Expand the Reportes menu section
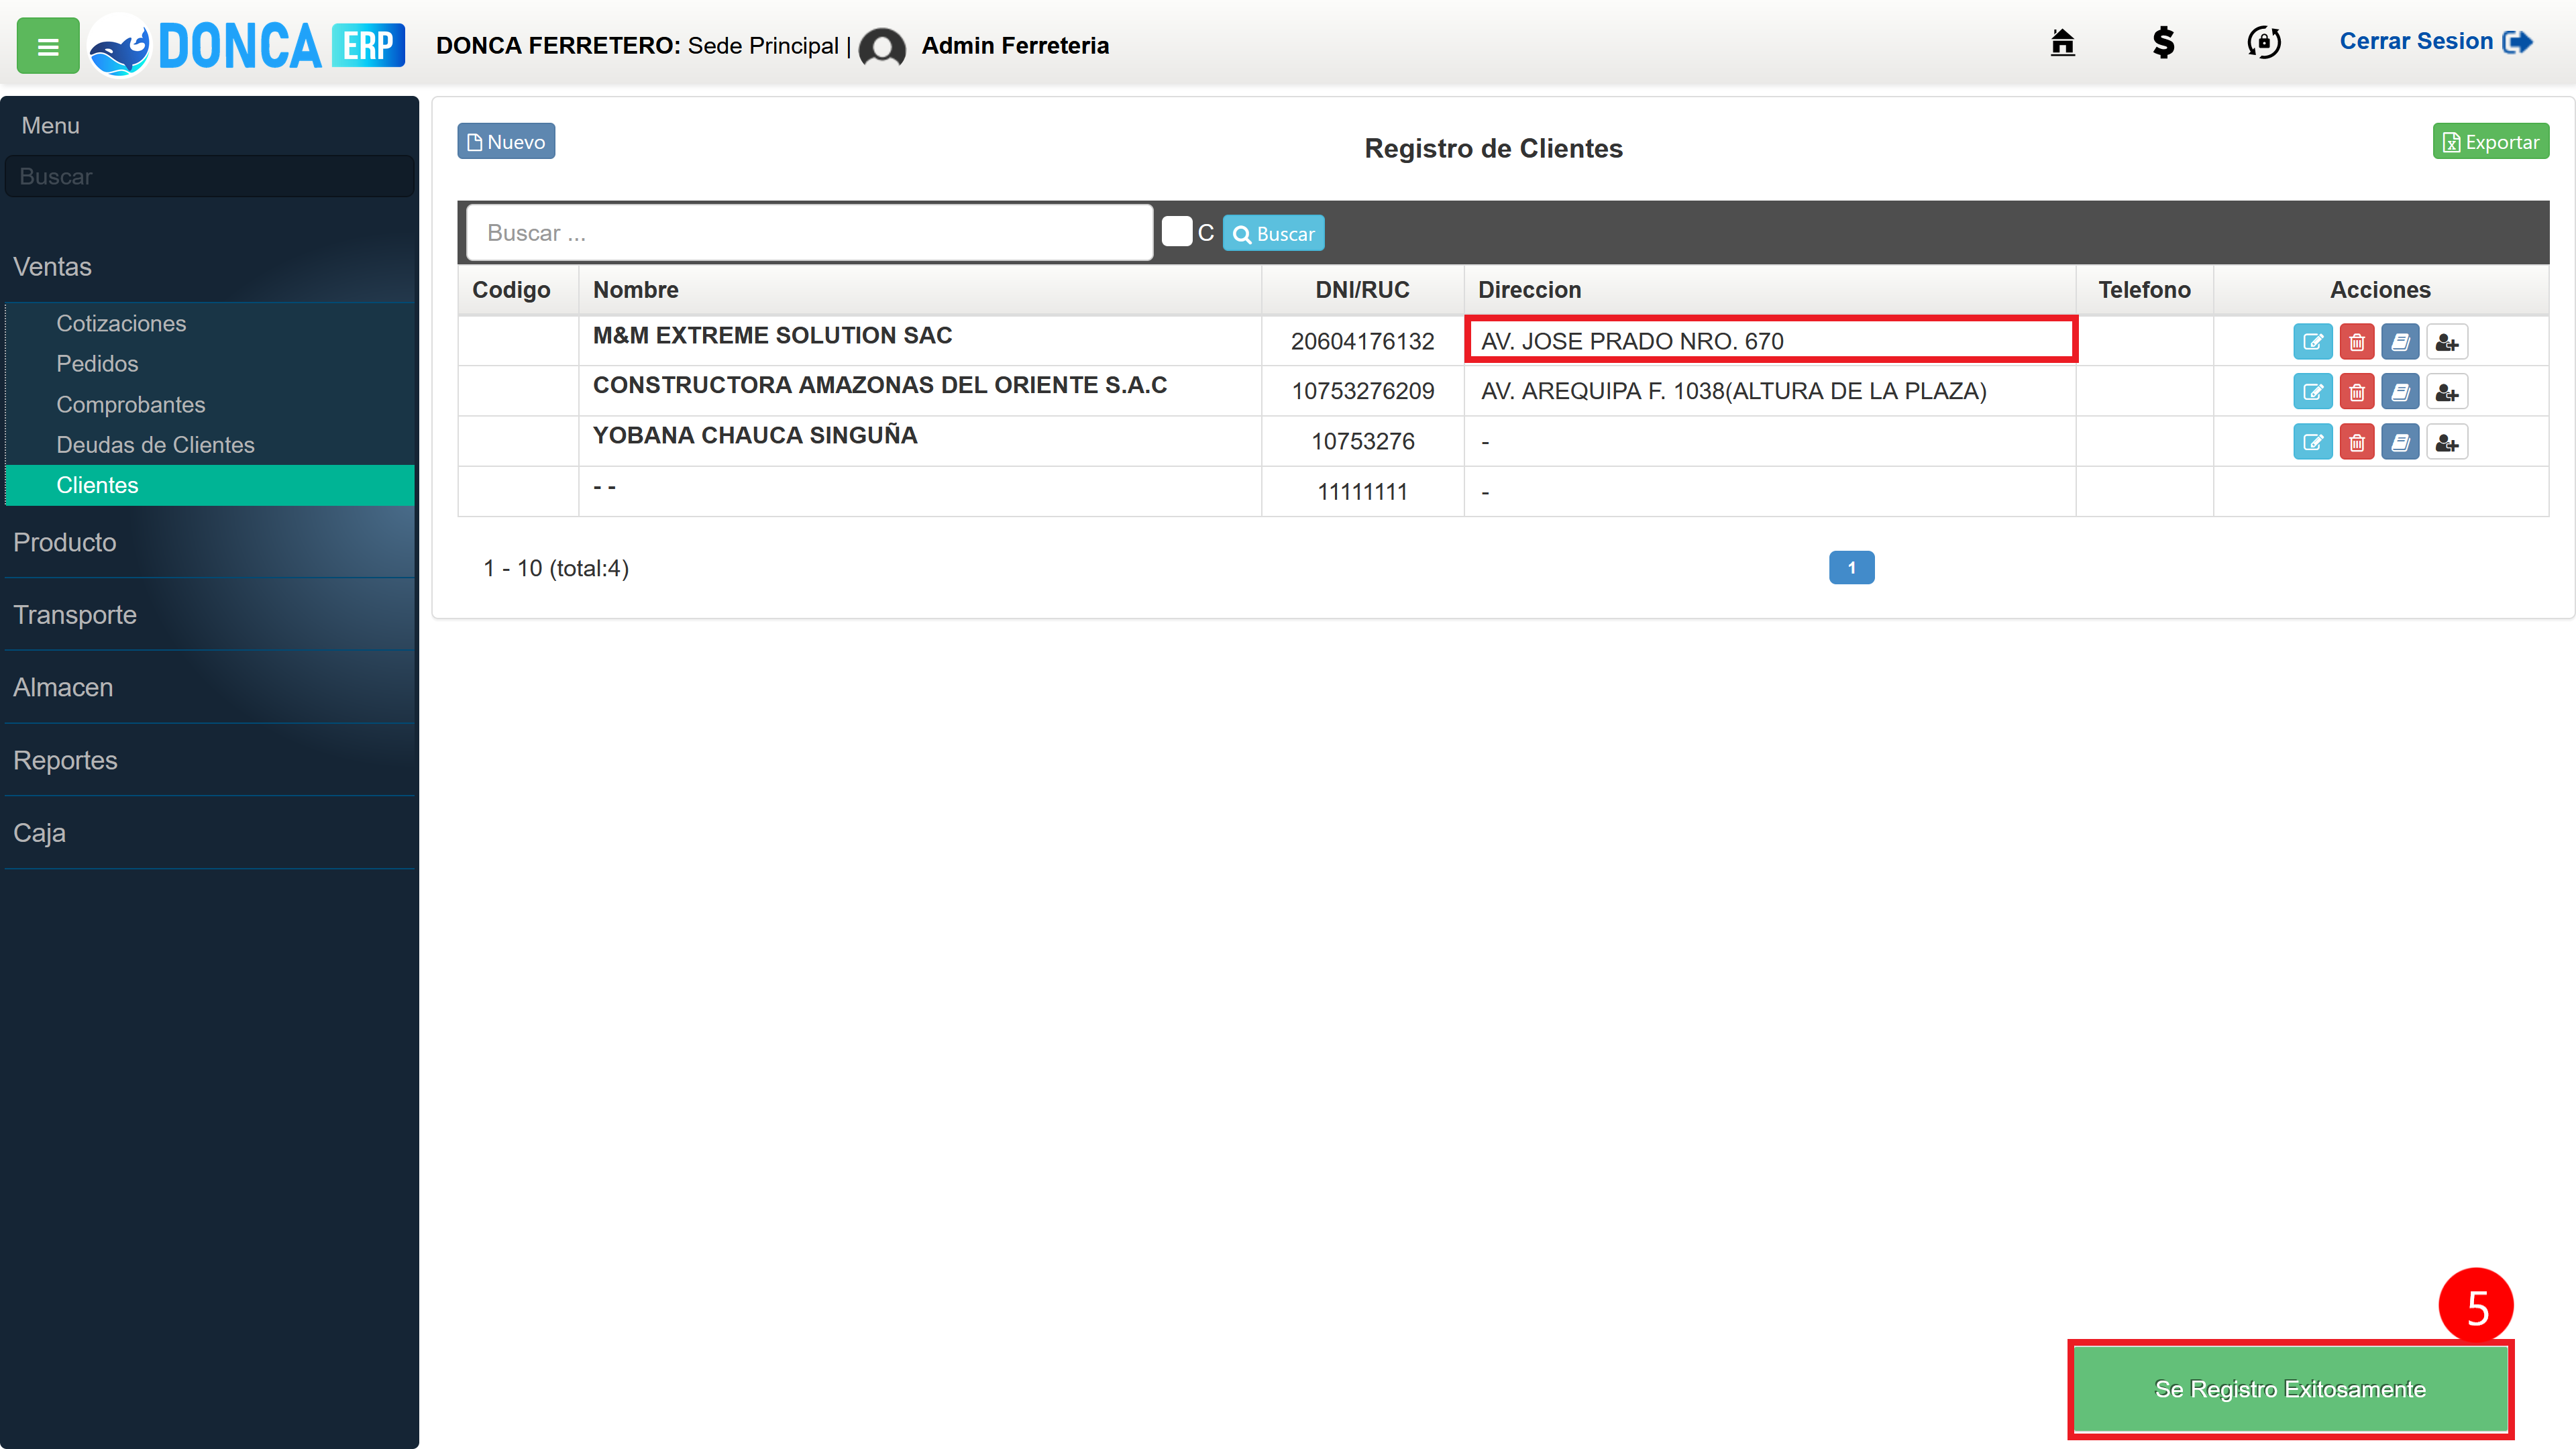2576x1449 pixels. coord(209,760)
